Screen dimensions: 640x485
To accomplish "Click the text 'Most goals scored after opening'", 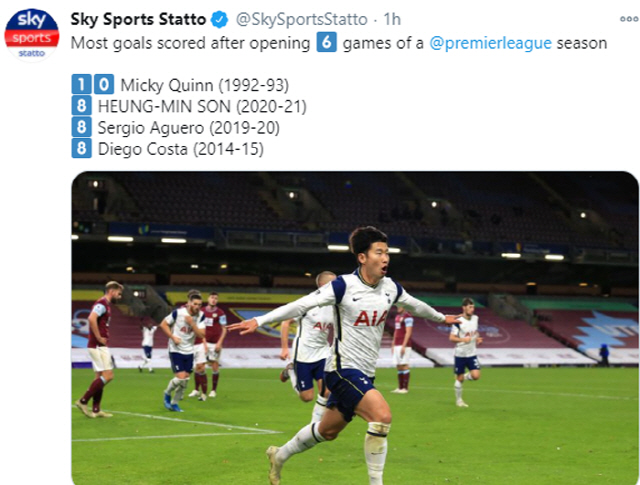I will pyautogui.click(x=190, y=43).
